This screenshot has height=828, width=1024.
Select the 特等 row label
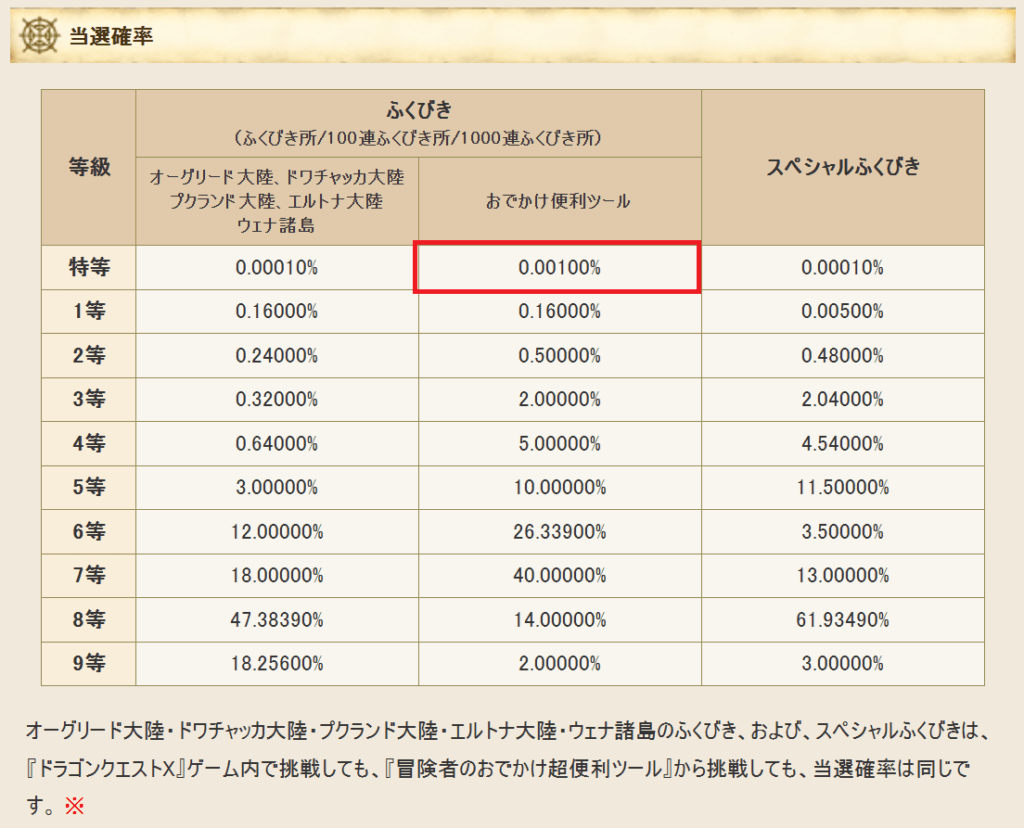coord(88,268)
